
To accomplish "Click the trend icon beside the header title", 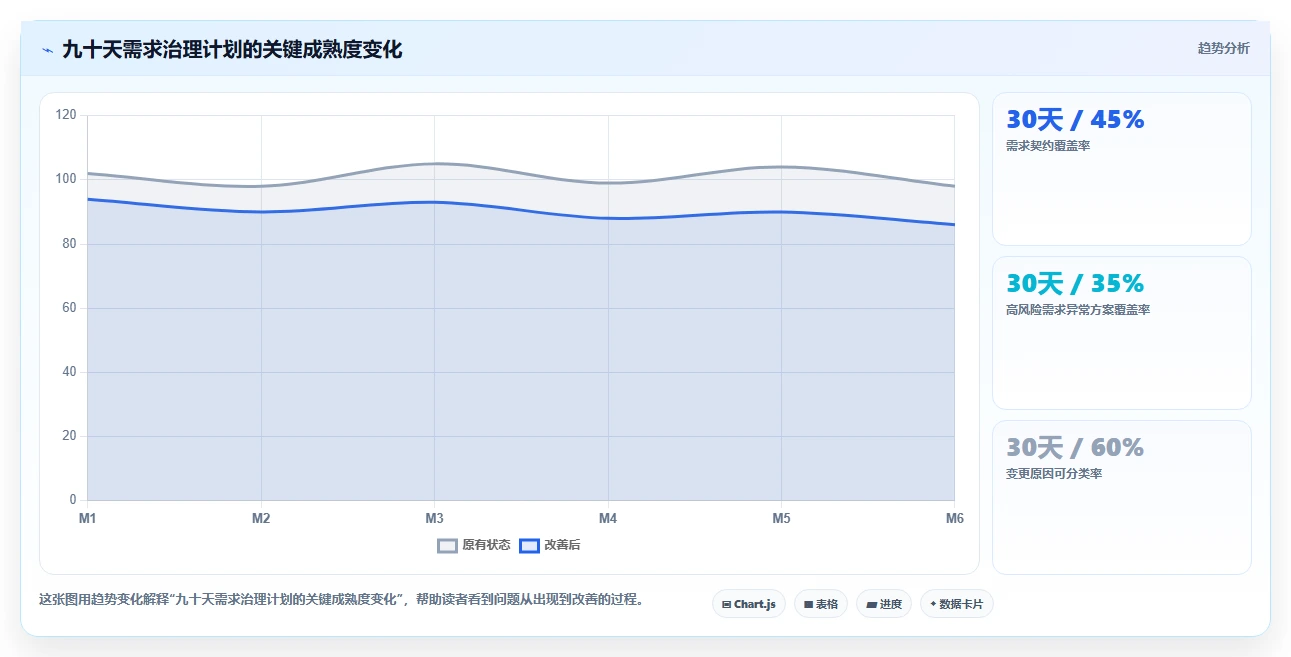I will 47,50.
